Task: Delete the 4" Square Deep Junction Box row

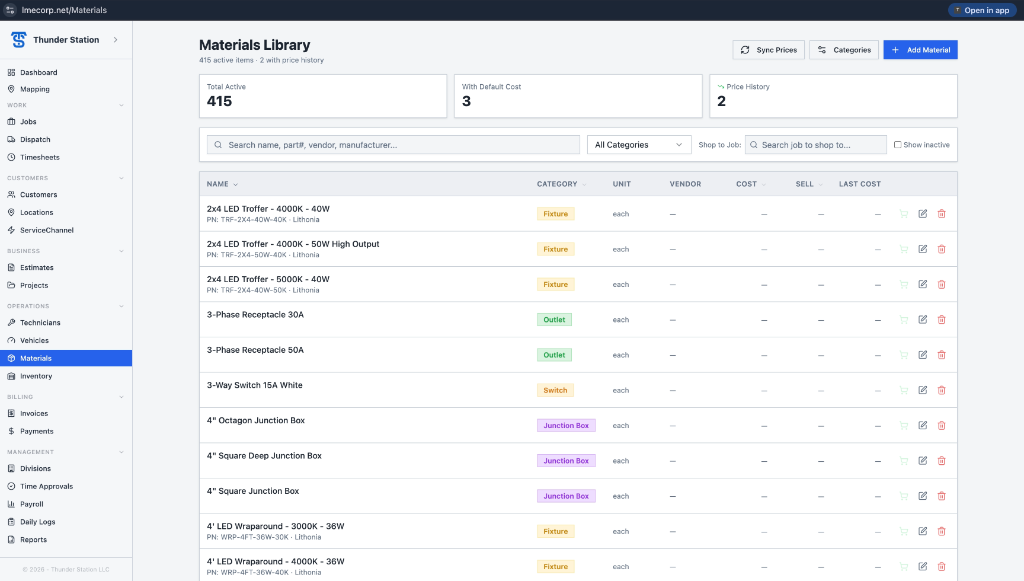Action: click(x=942, y=460)
